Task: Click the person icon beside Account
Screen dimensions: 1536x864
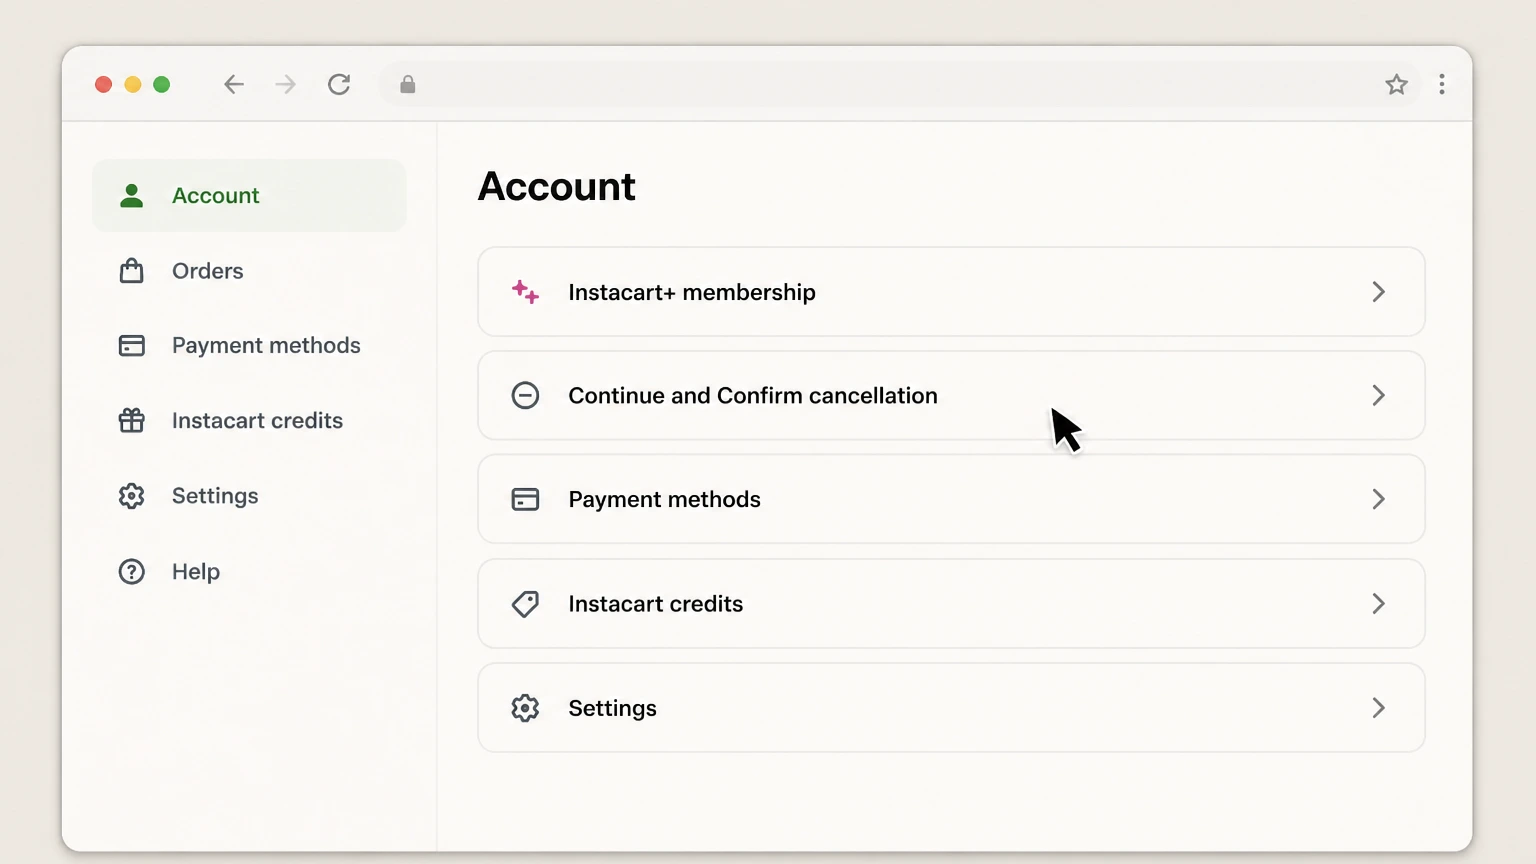Action: pyautogui.click(x=131, y=195)
